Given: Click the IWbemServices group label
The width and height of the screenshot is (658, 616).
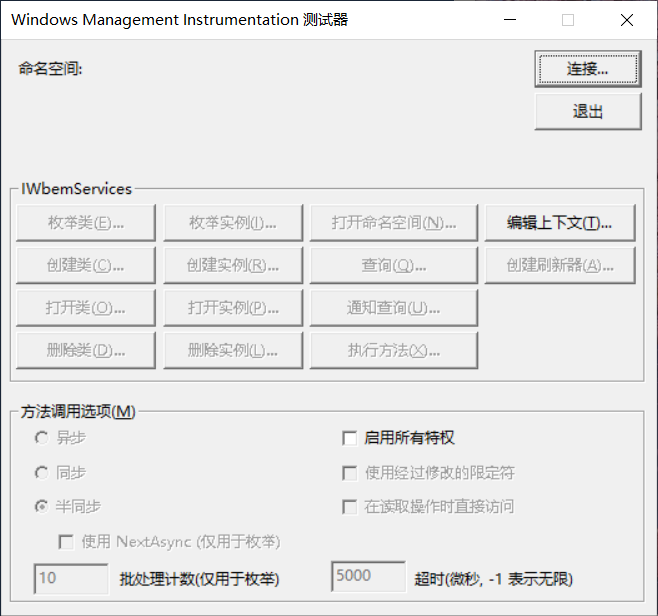Looking at the screenshot, I should [76, 189].
